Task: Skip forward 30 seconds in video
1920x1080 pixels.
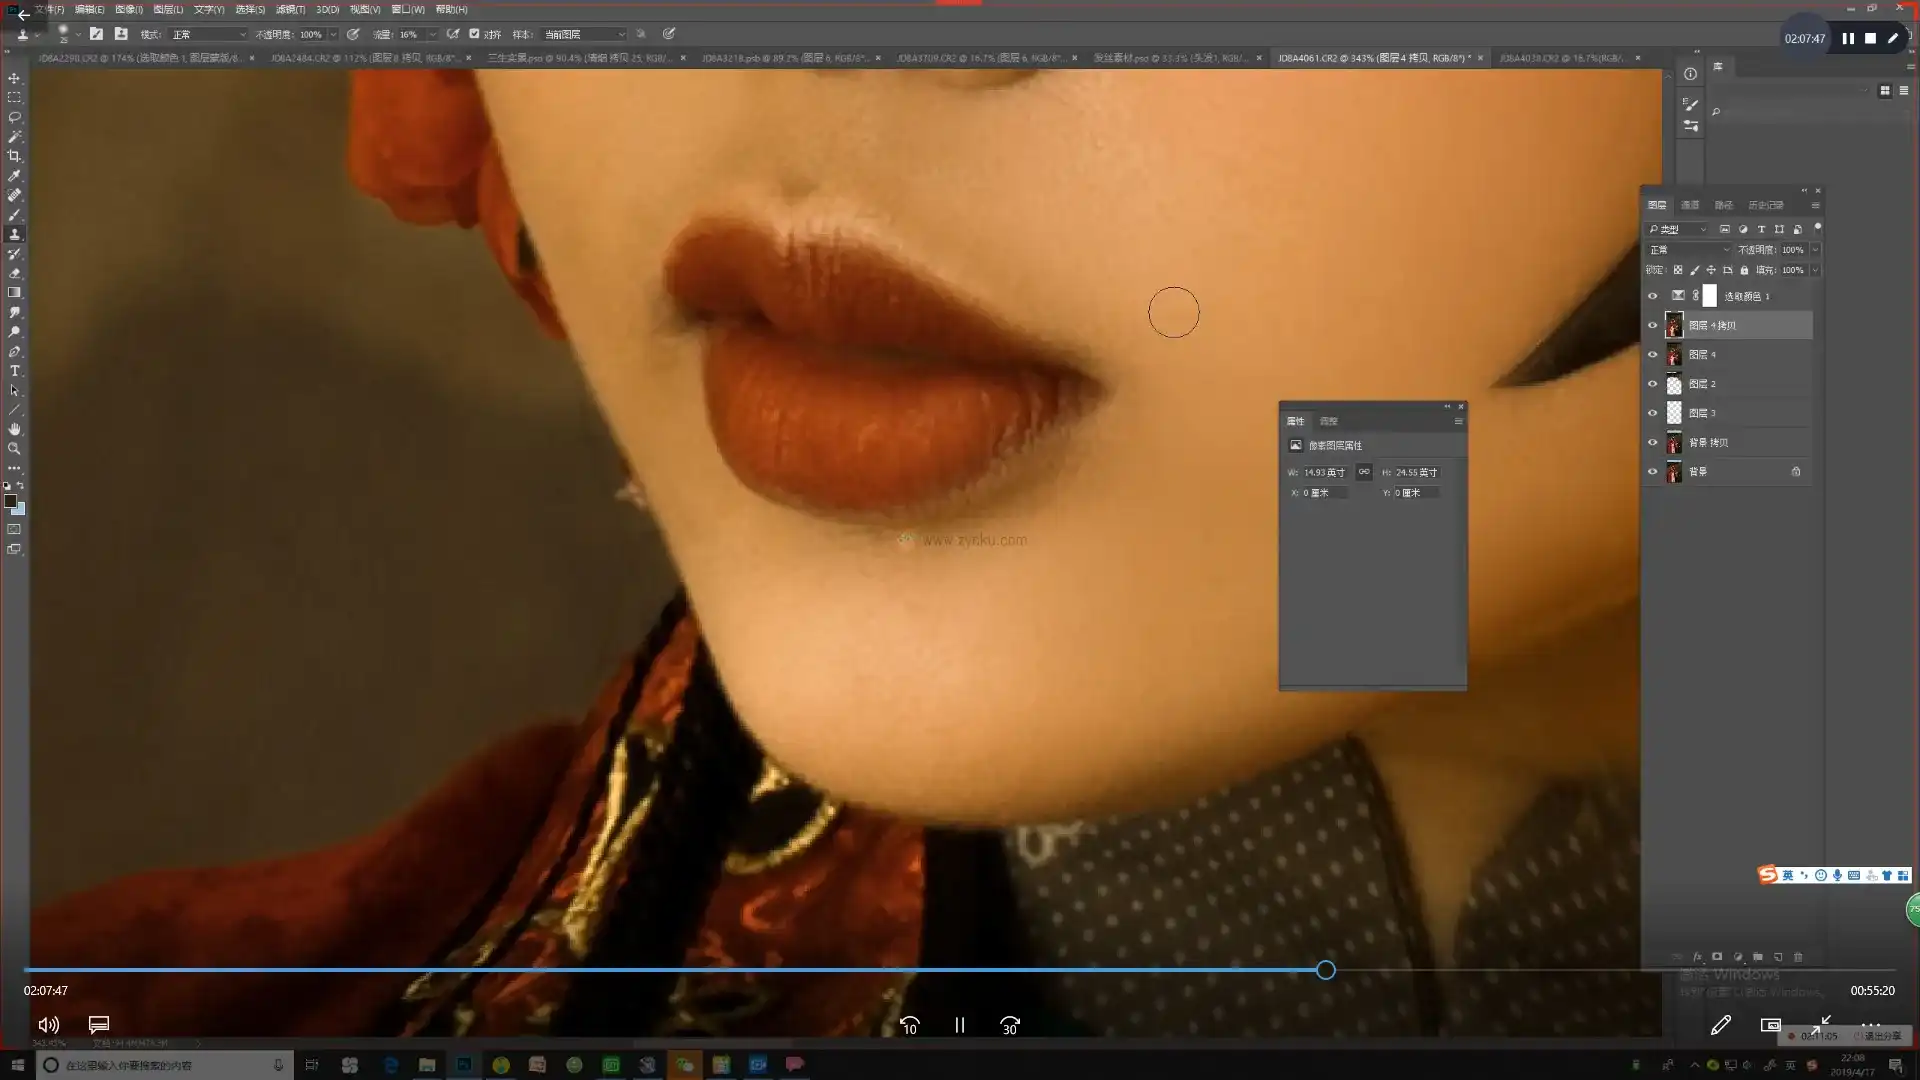Action: pos(1010,1025)
